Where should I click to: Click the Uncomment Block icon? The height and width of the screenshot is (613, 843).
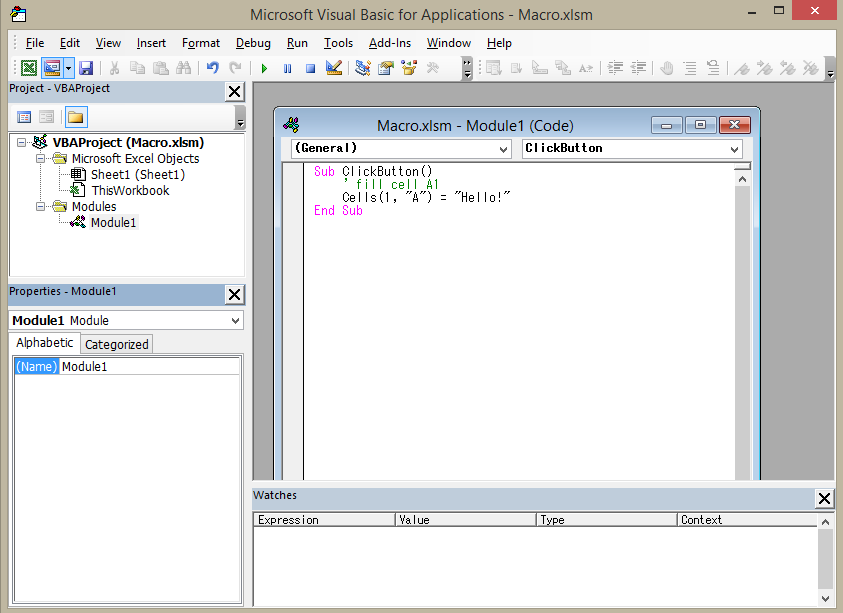tap(713, 68)
